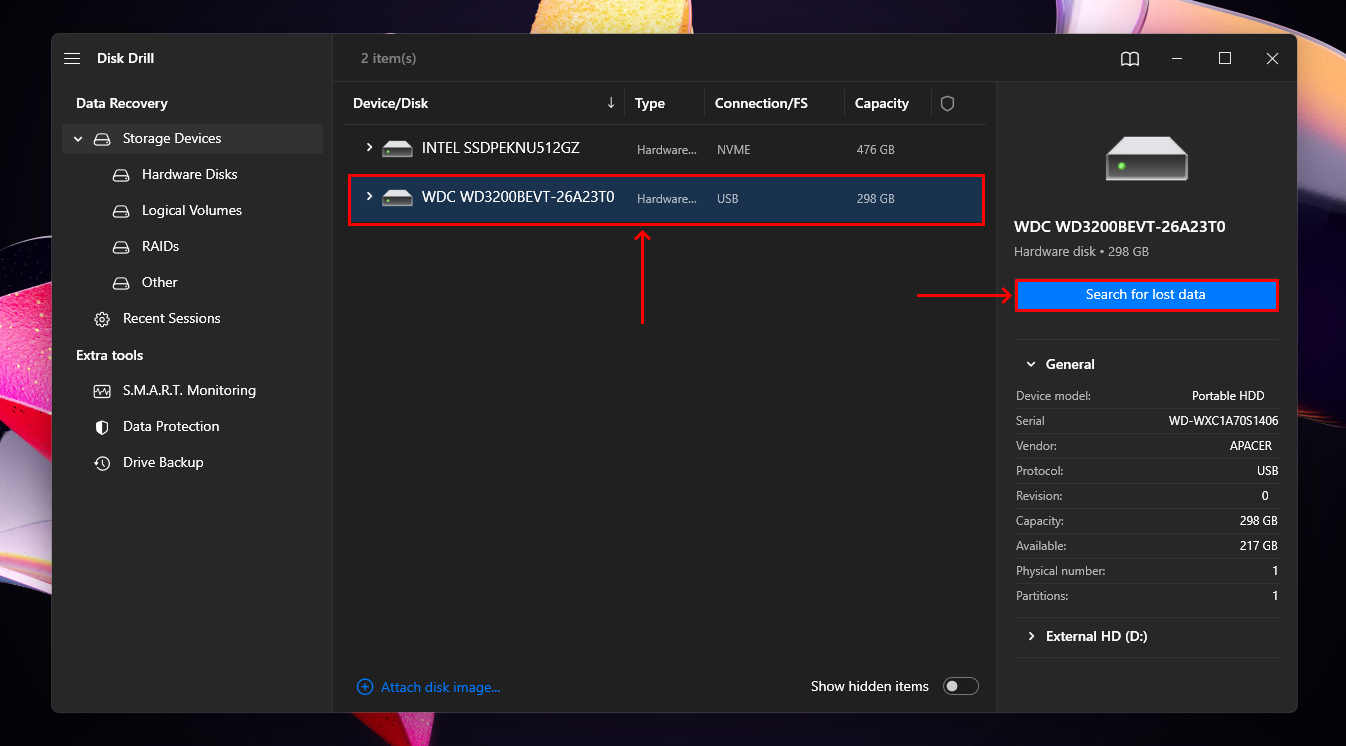Click the 2 item(s) count label
1346x746 pixels.
click(389, 59)
